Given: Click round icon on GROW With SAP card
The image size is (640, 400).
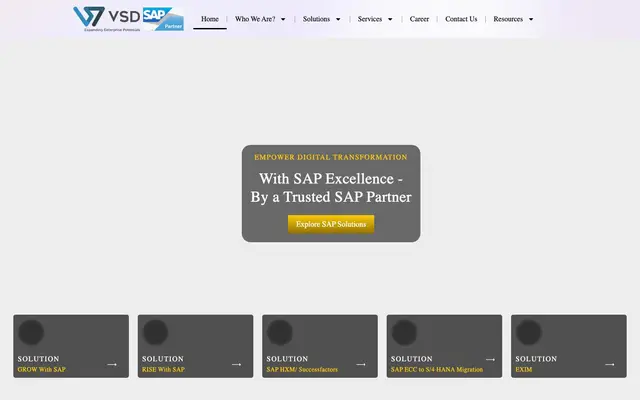Looking at the screenshot, I should (31, 332).
